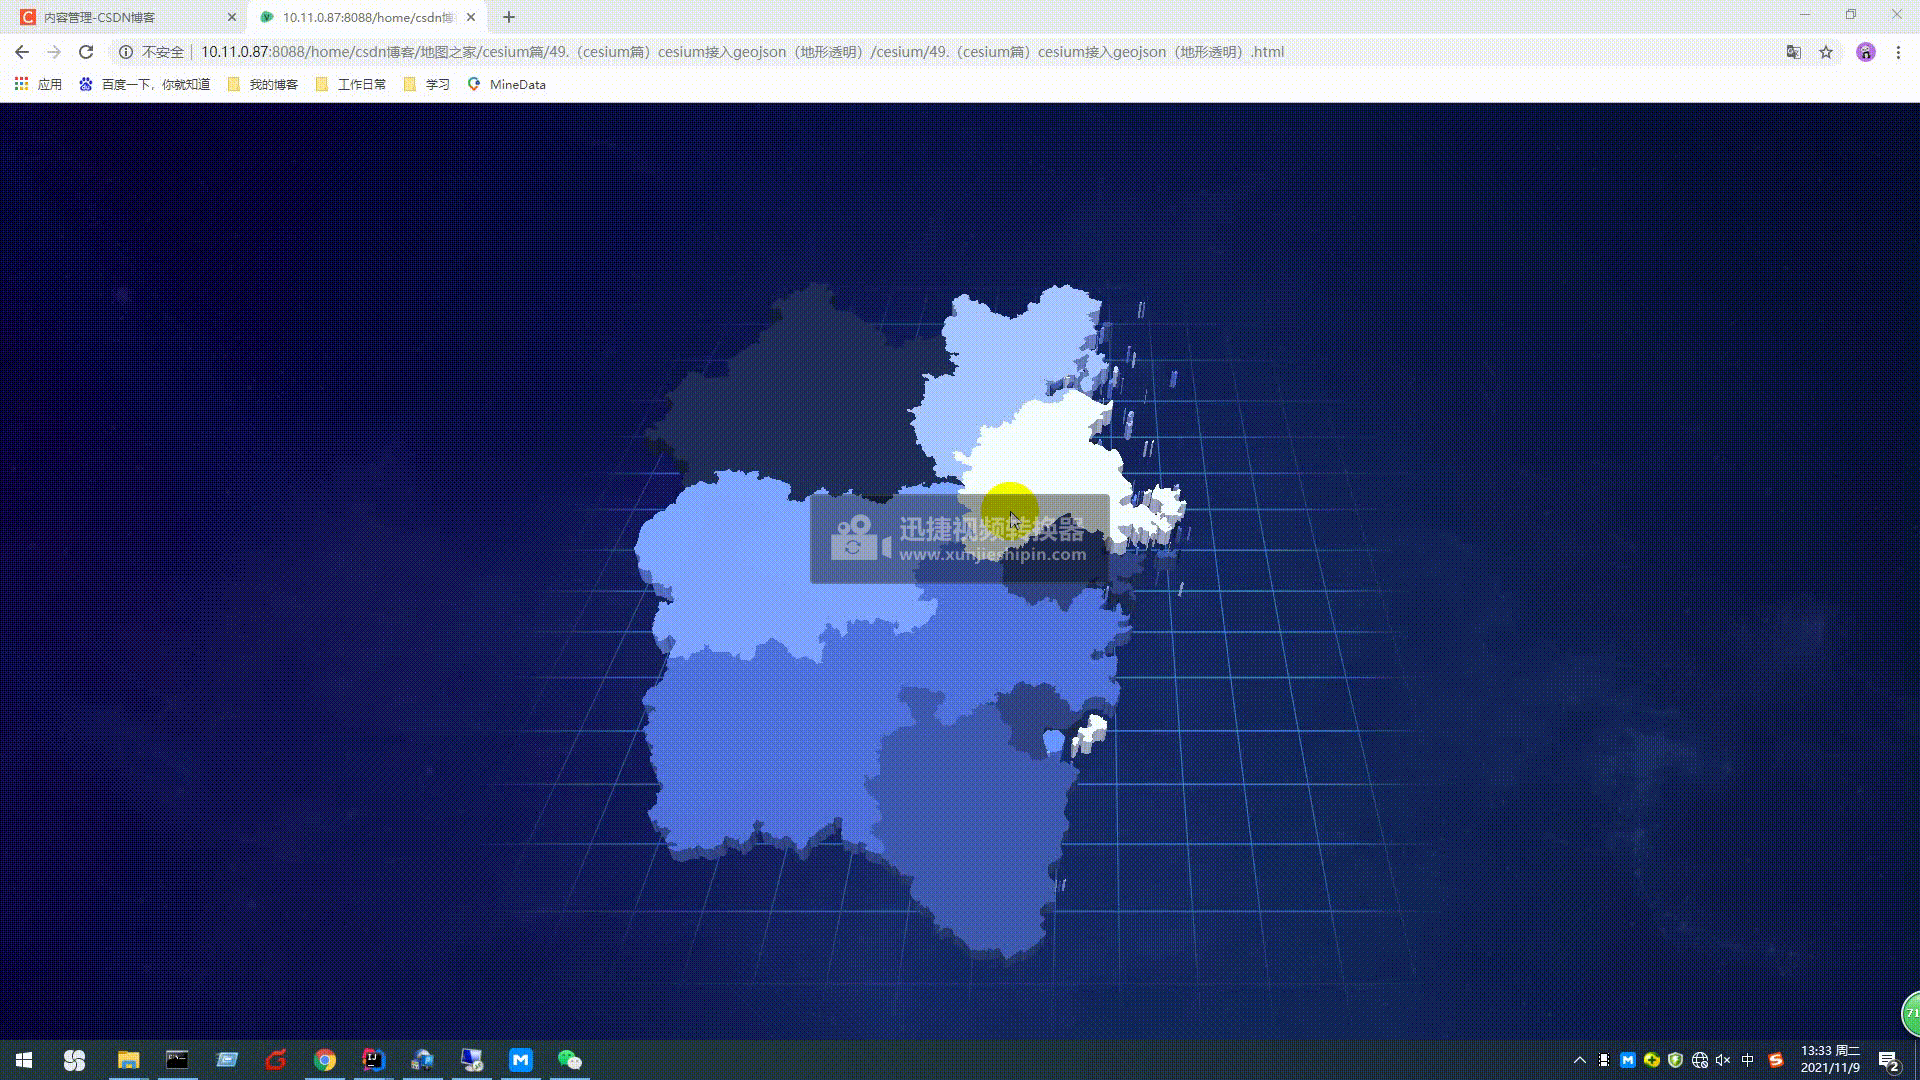The width and height of the screenshot is (1920, 1080).
Task: Bookmark this page with the star icon
Action: 1826,52
